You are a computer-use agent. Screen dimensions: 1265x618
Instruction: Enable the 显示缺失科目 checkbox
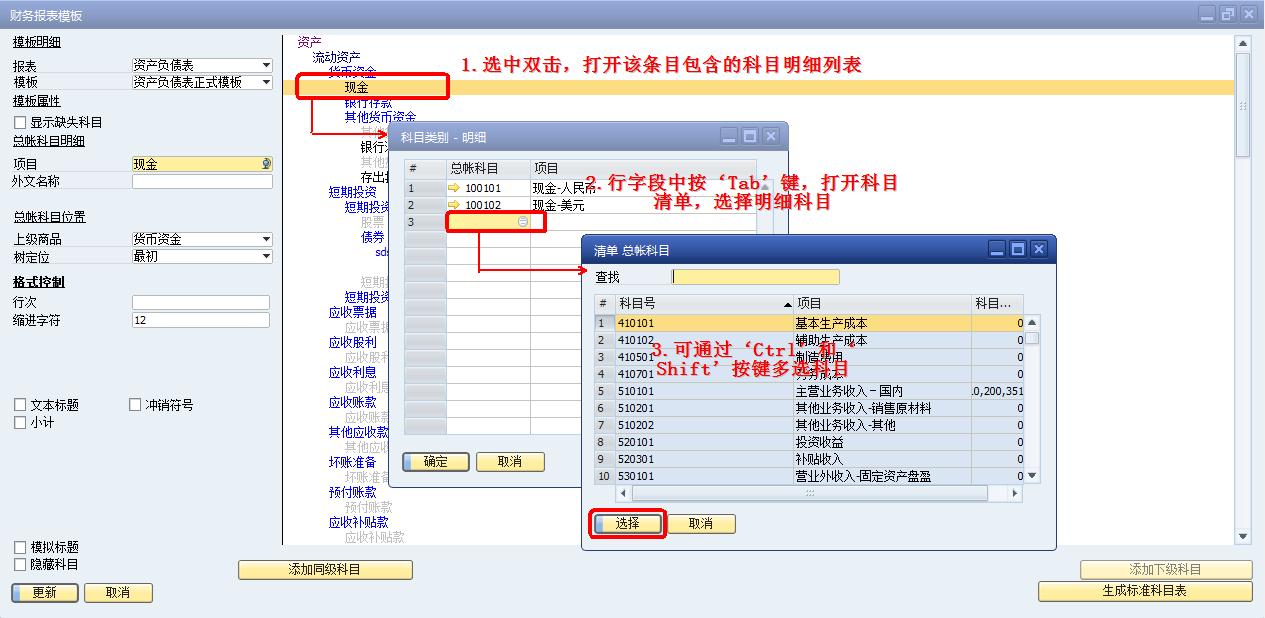pos(20,122)
